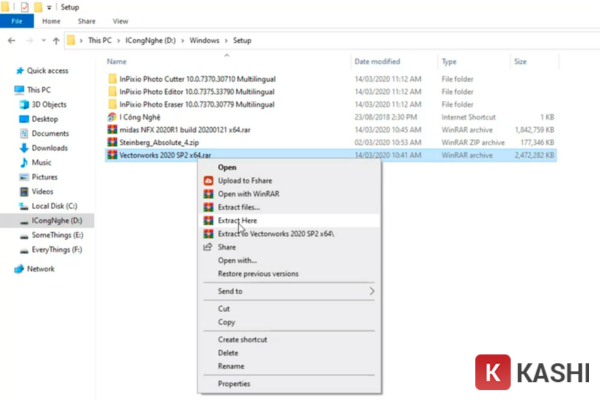The height and width of the screenshot is (400, 600).
Task: Switch to the Share ribbon tab
Action: (87, 21)
